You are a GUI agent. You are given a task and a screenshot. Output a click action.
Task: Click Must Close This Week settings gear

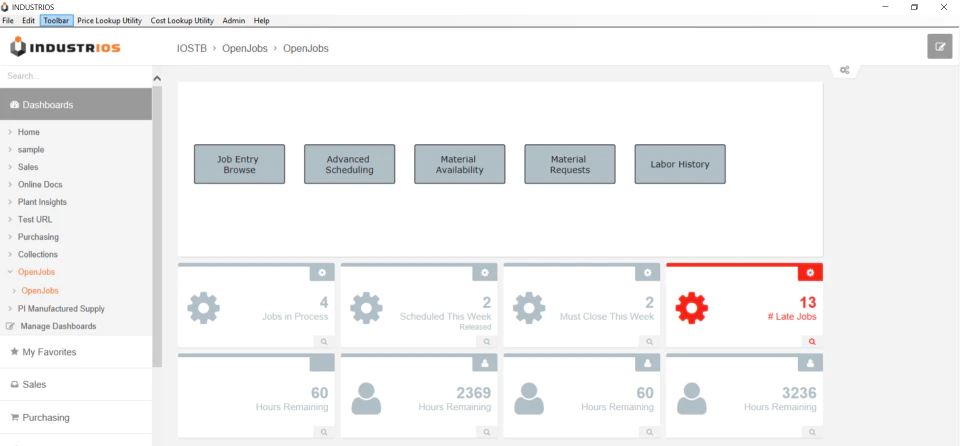(648, 273)
